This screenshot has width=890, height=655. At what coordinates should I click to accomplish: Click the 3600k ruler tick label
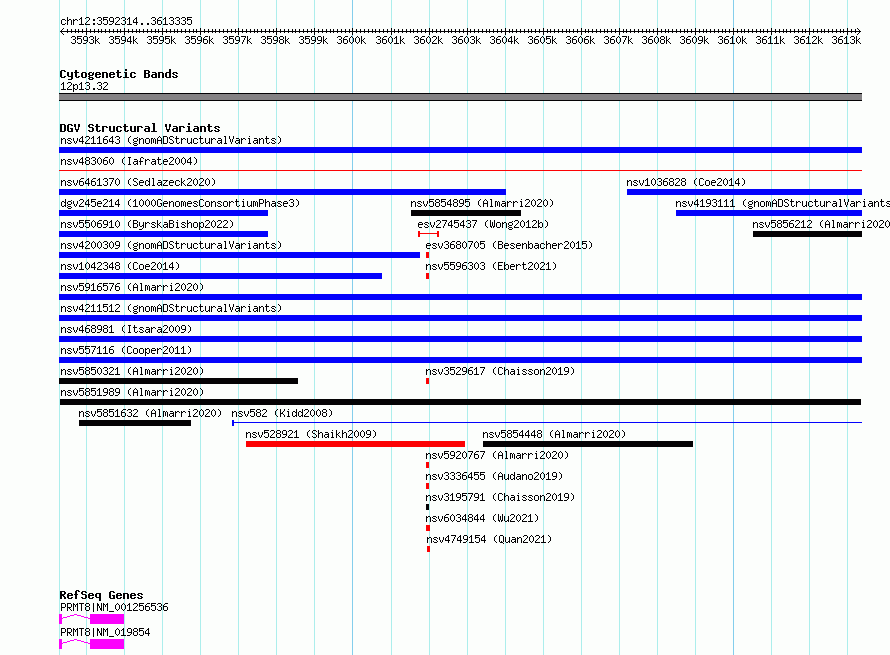tap(351, 40)
